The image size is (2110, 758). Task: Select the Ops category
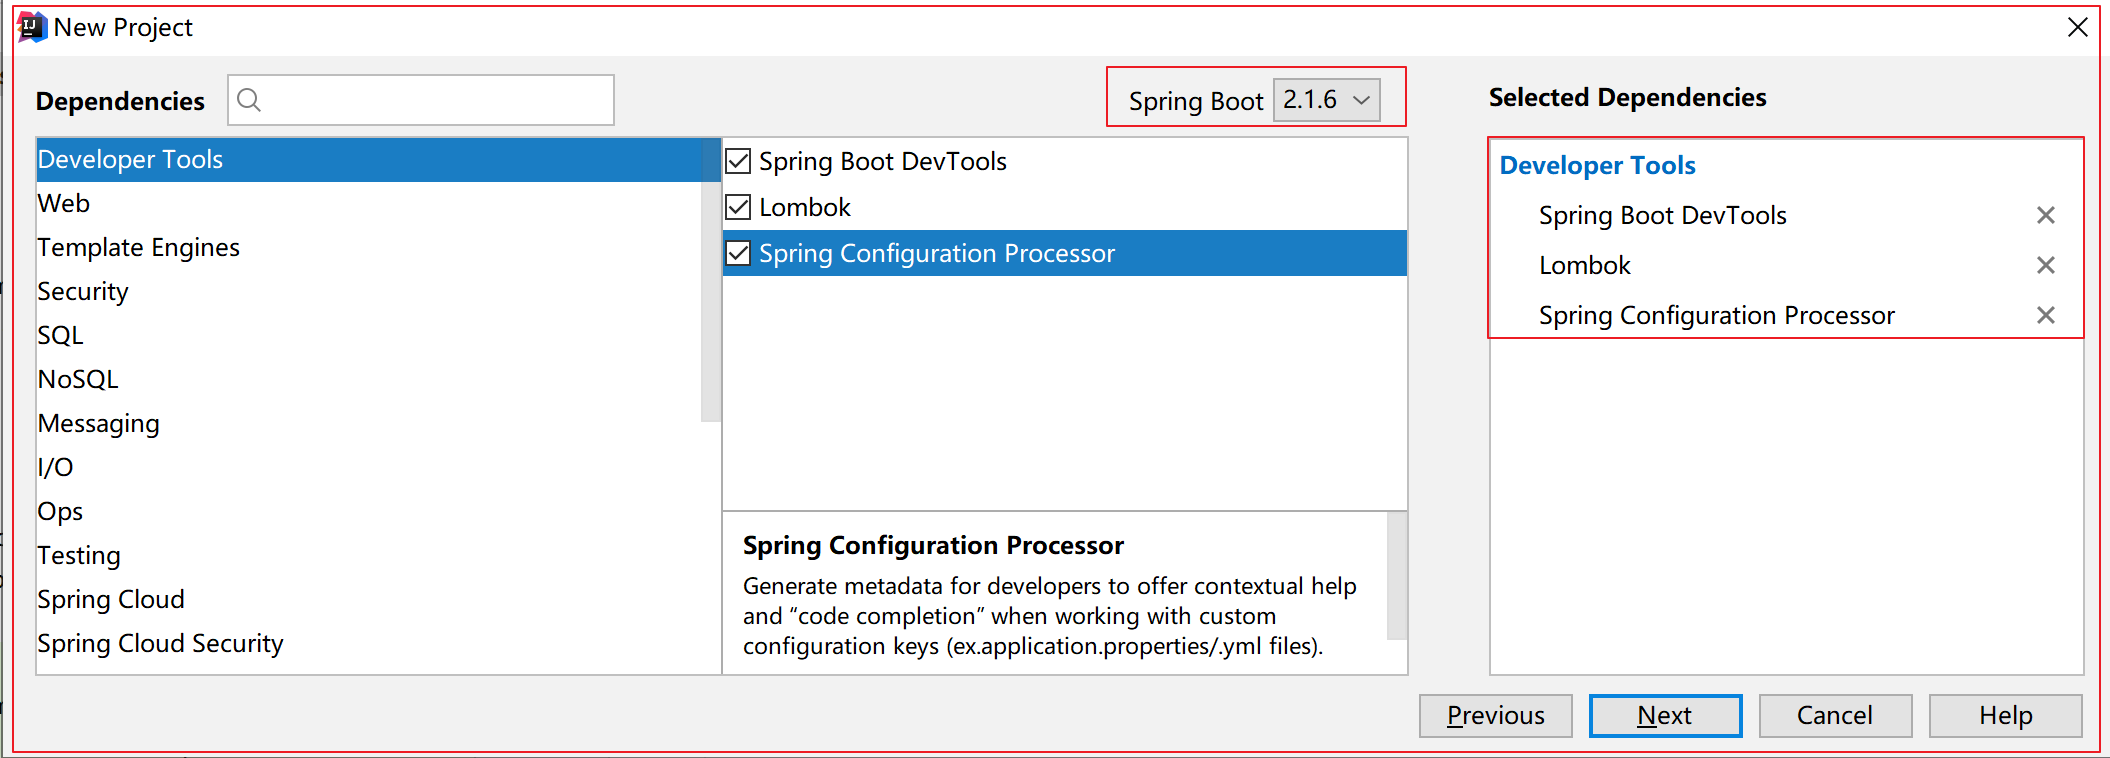click(x=369, y=512)
